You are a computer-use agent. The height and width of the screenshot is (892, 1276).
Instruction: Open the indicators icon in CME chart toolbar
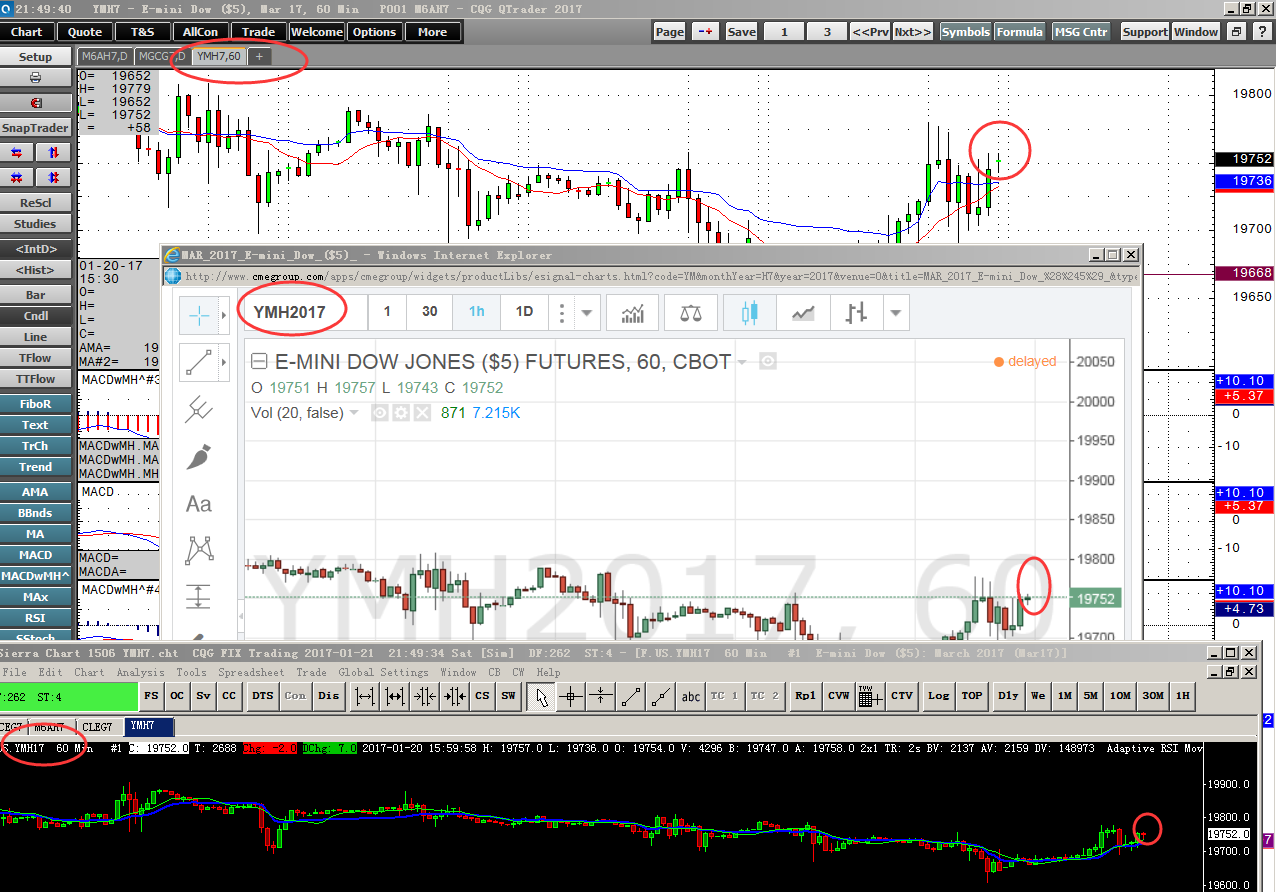point(633,312)
